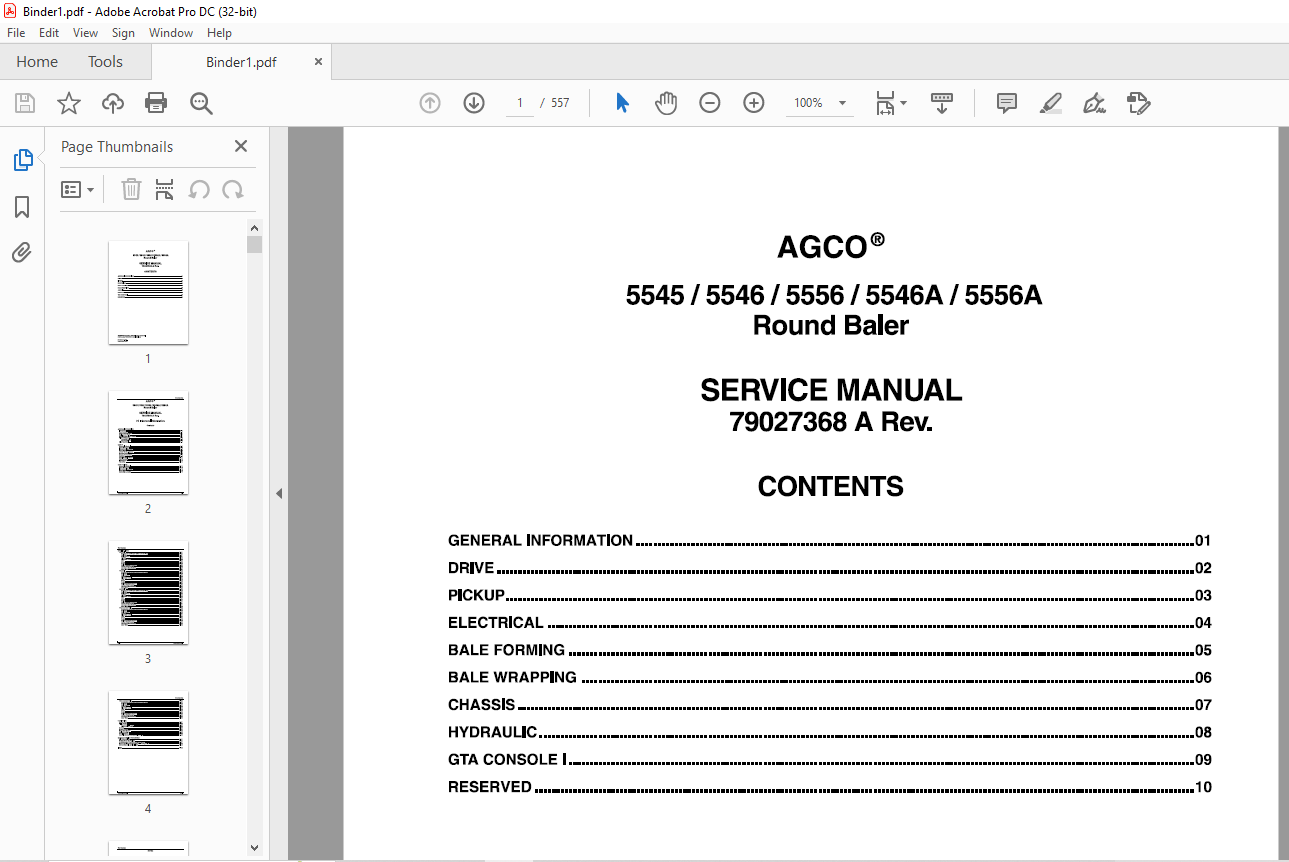Choose the Selection arrow tool
This screenshot has height=862, width=1289.
point(622,103)
